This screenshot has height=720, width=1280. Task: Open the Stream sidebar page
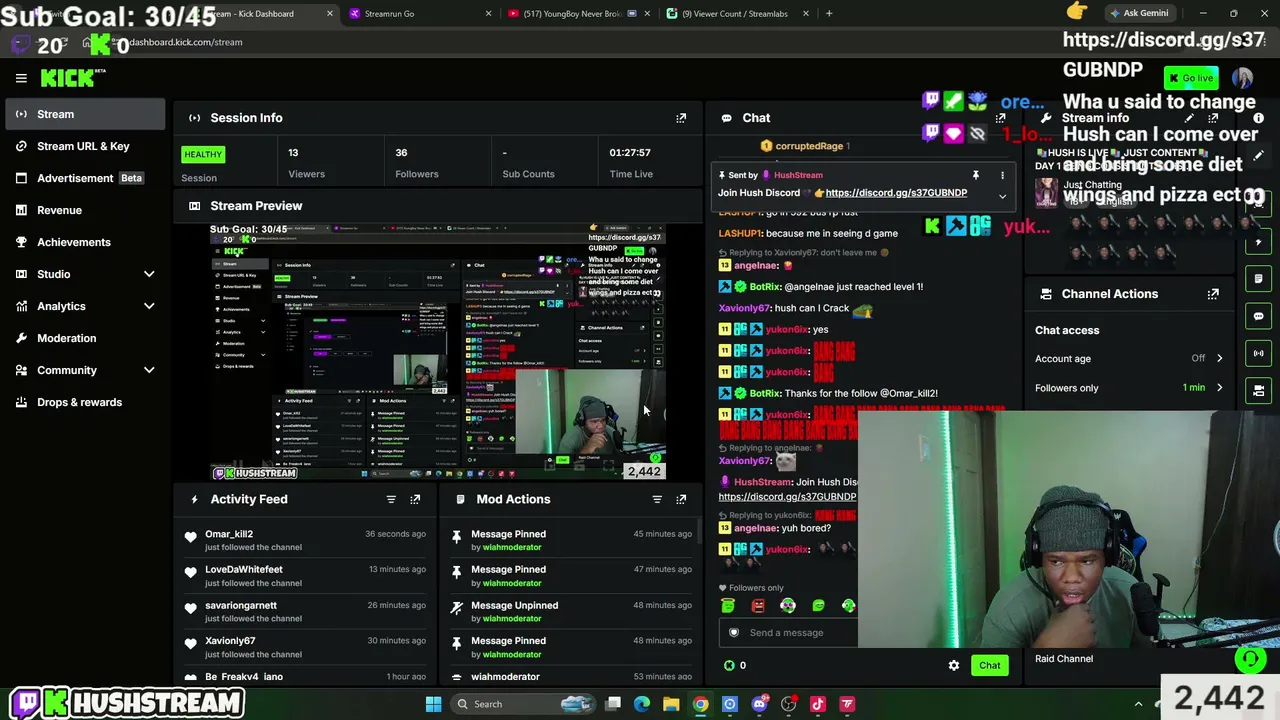(85, 114)
